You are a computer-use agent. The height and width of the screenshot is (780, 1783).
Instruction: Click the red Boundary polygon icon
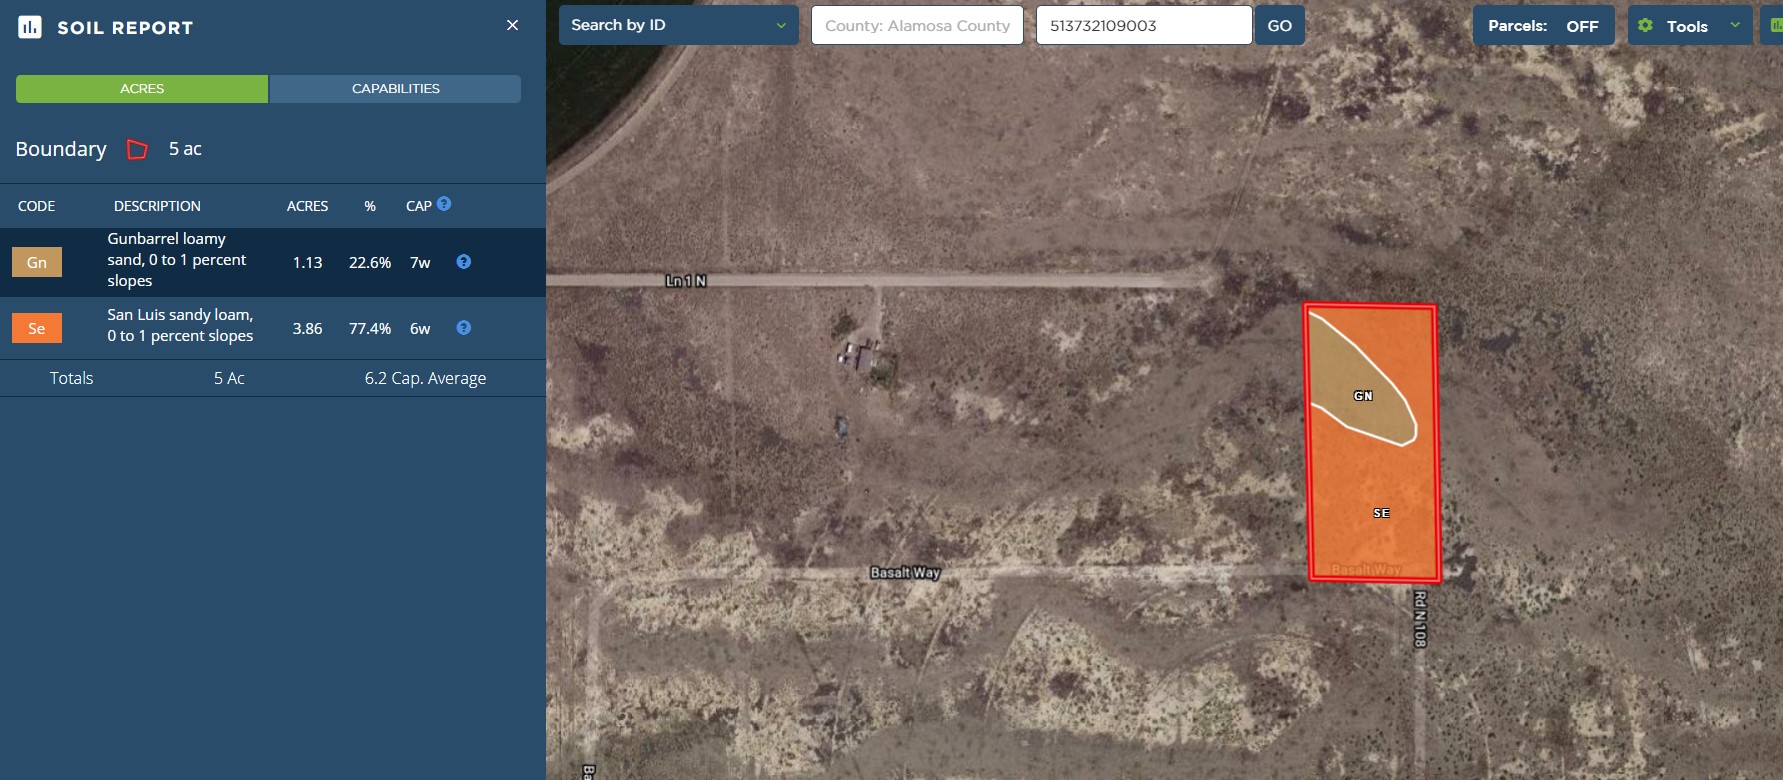click(x=137, y=150)
